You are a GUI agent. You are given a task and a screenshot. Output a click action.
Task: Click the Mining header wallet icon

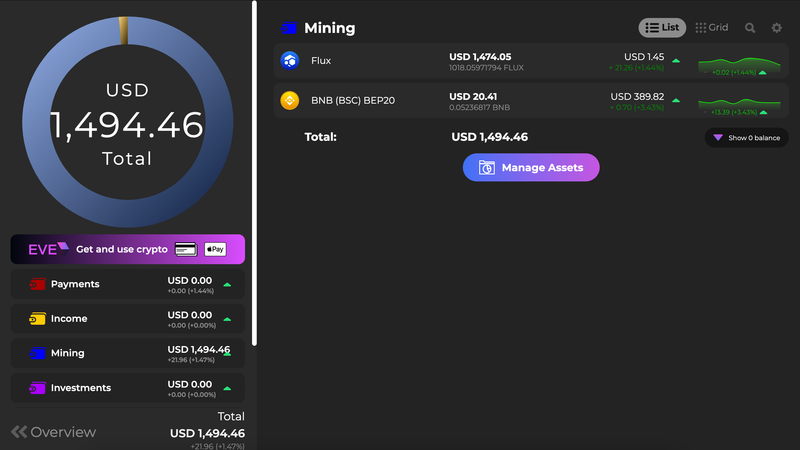pos(289,28)
